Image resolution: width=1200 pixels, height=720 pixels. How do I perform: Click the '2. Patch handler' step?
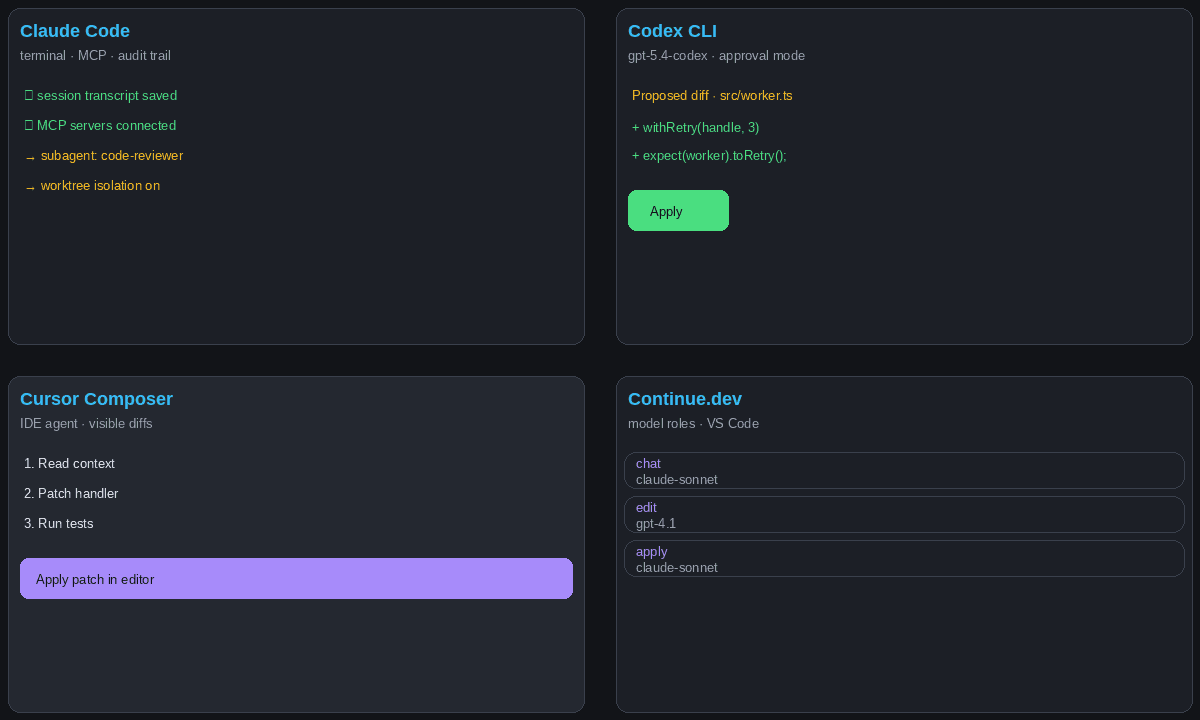pyautogui.click(x=71, y=494)
